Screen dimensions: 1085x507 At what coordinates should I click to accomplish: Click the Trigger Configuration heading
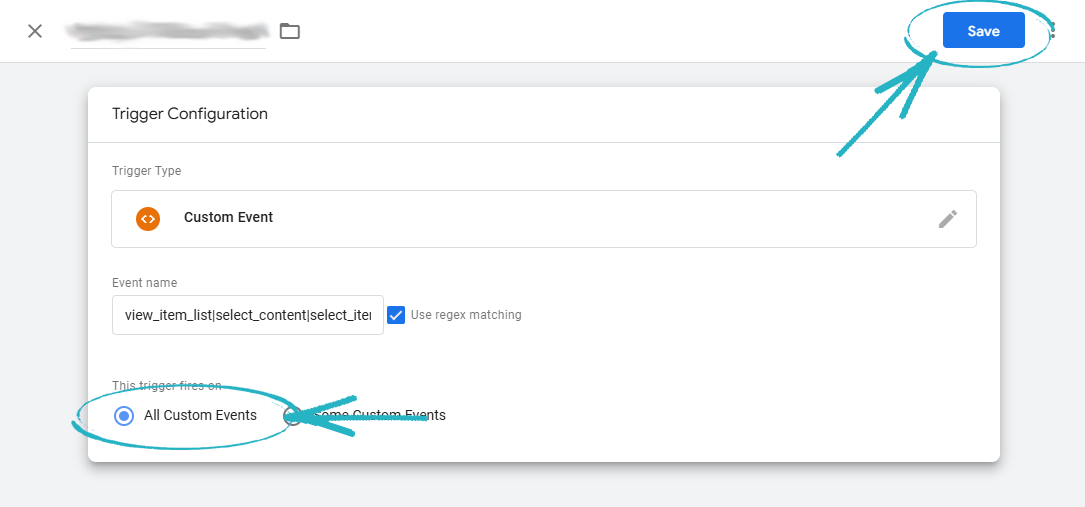pyautogui.click(x=190, y=114)
